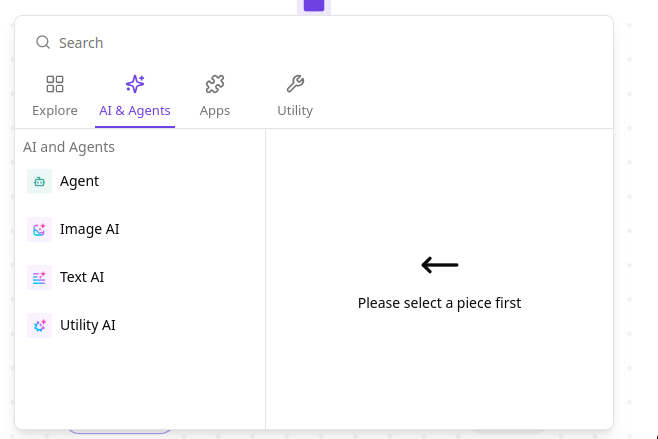Click the Explore grid icon

point(55,84)
